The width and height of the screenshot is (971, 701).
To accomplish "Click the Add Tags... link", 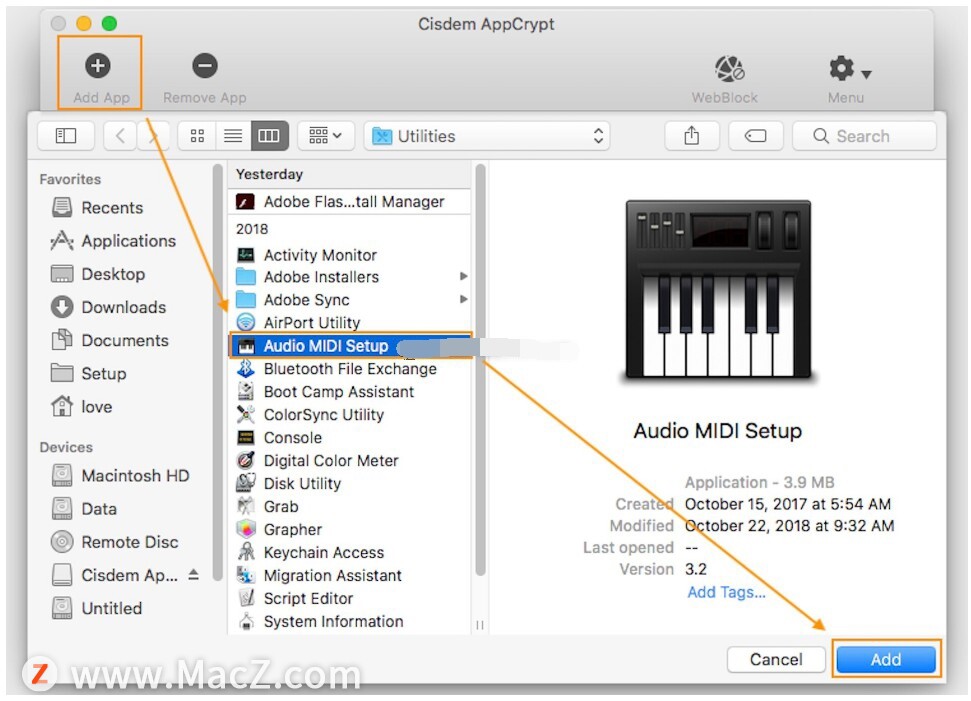I will click(726, 593).
